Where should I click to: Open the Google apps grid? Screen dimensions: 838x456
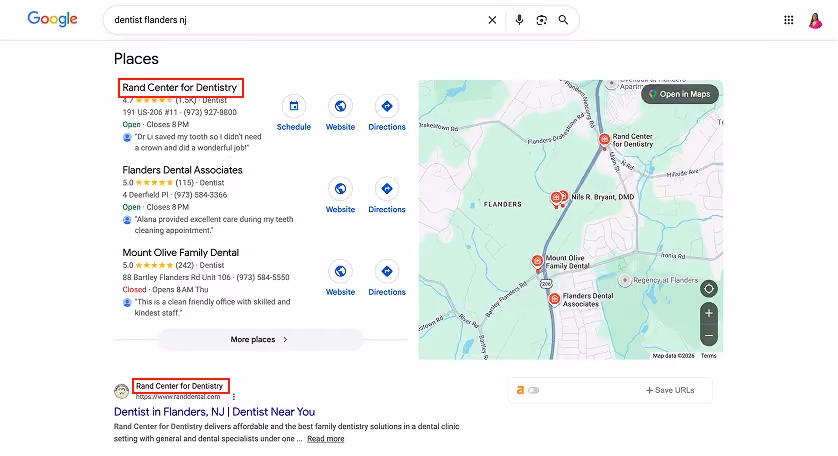[788, 20]
